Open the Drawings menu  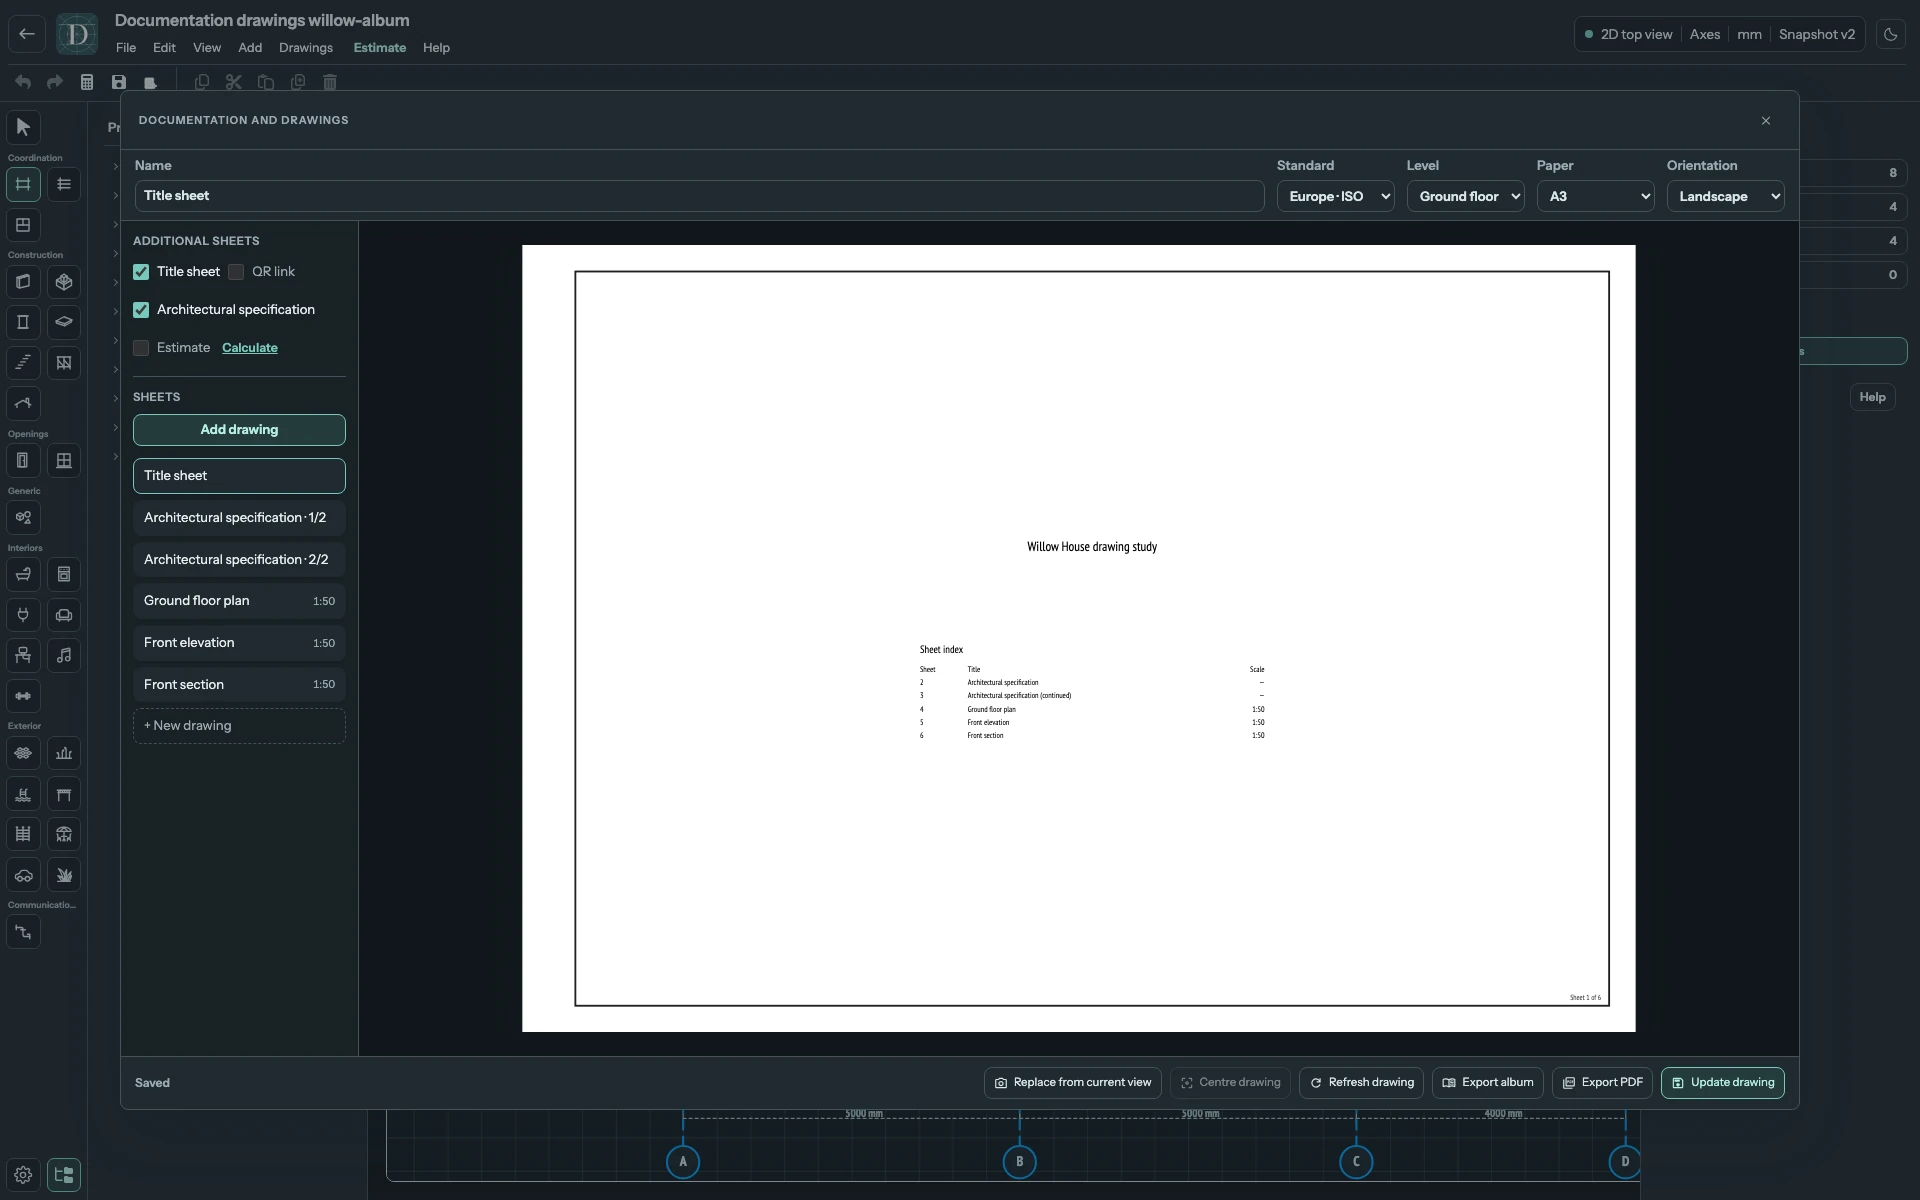[306, 48]
